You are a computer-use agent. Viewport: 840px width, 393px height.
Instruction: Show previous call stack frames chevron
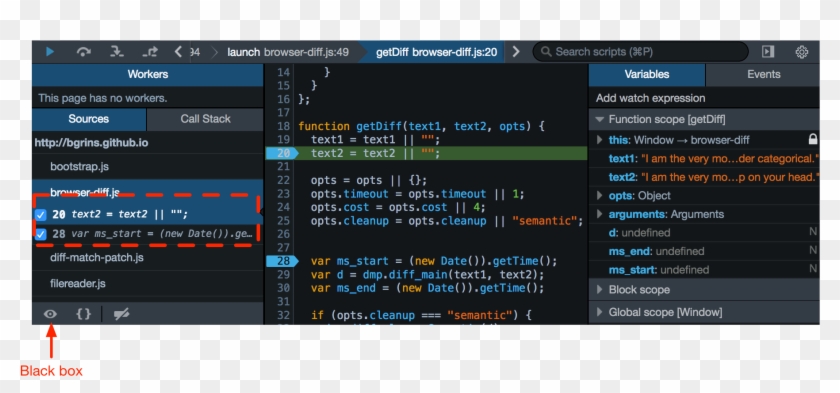click(179, 52)
